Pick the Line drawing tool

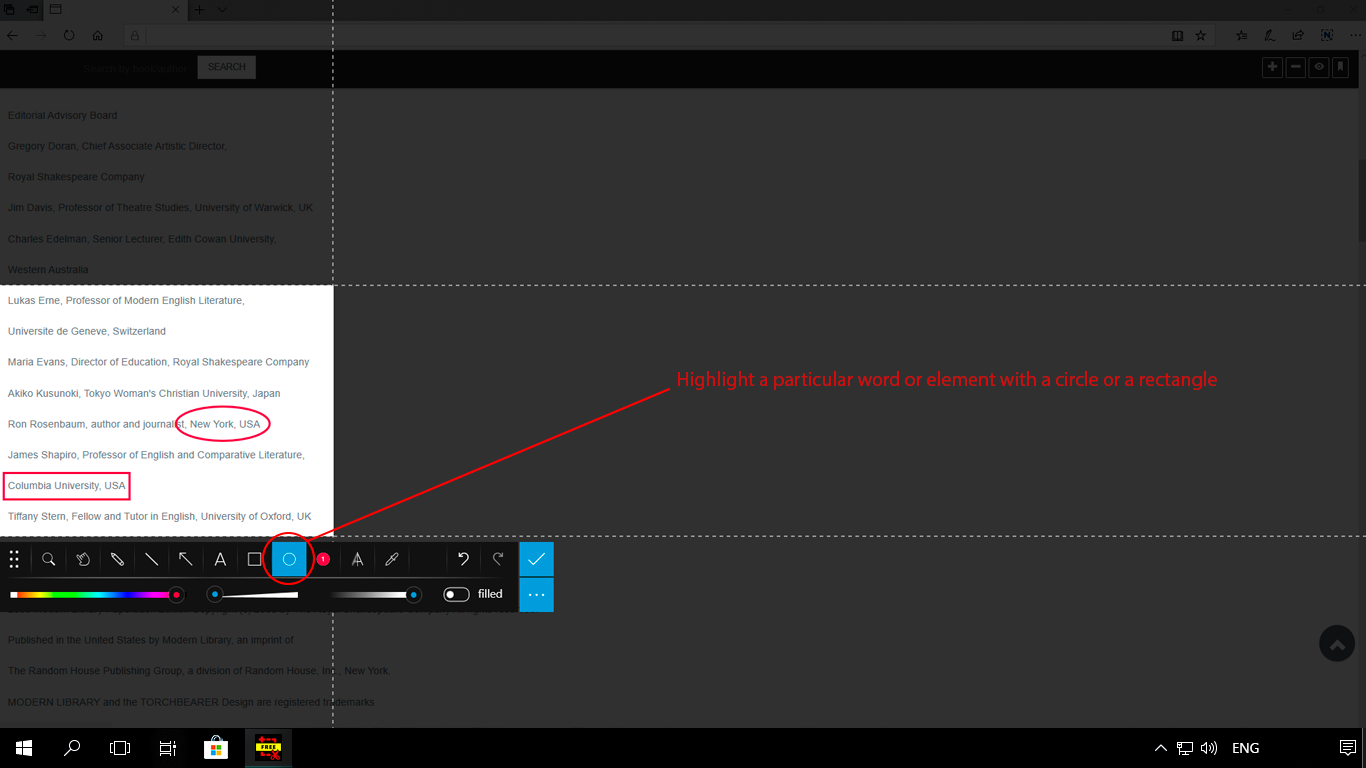(x=152, y=559)
